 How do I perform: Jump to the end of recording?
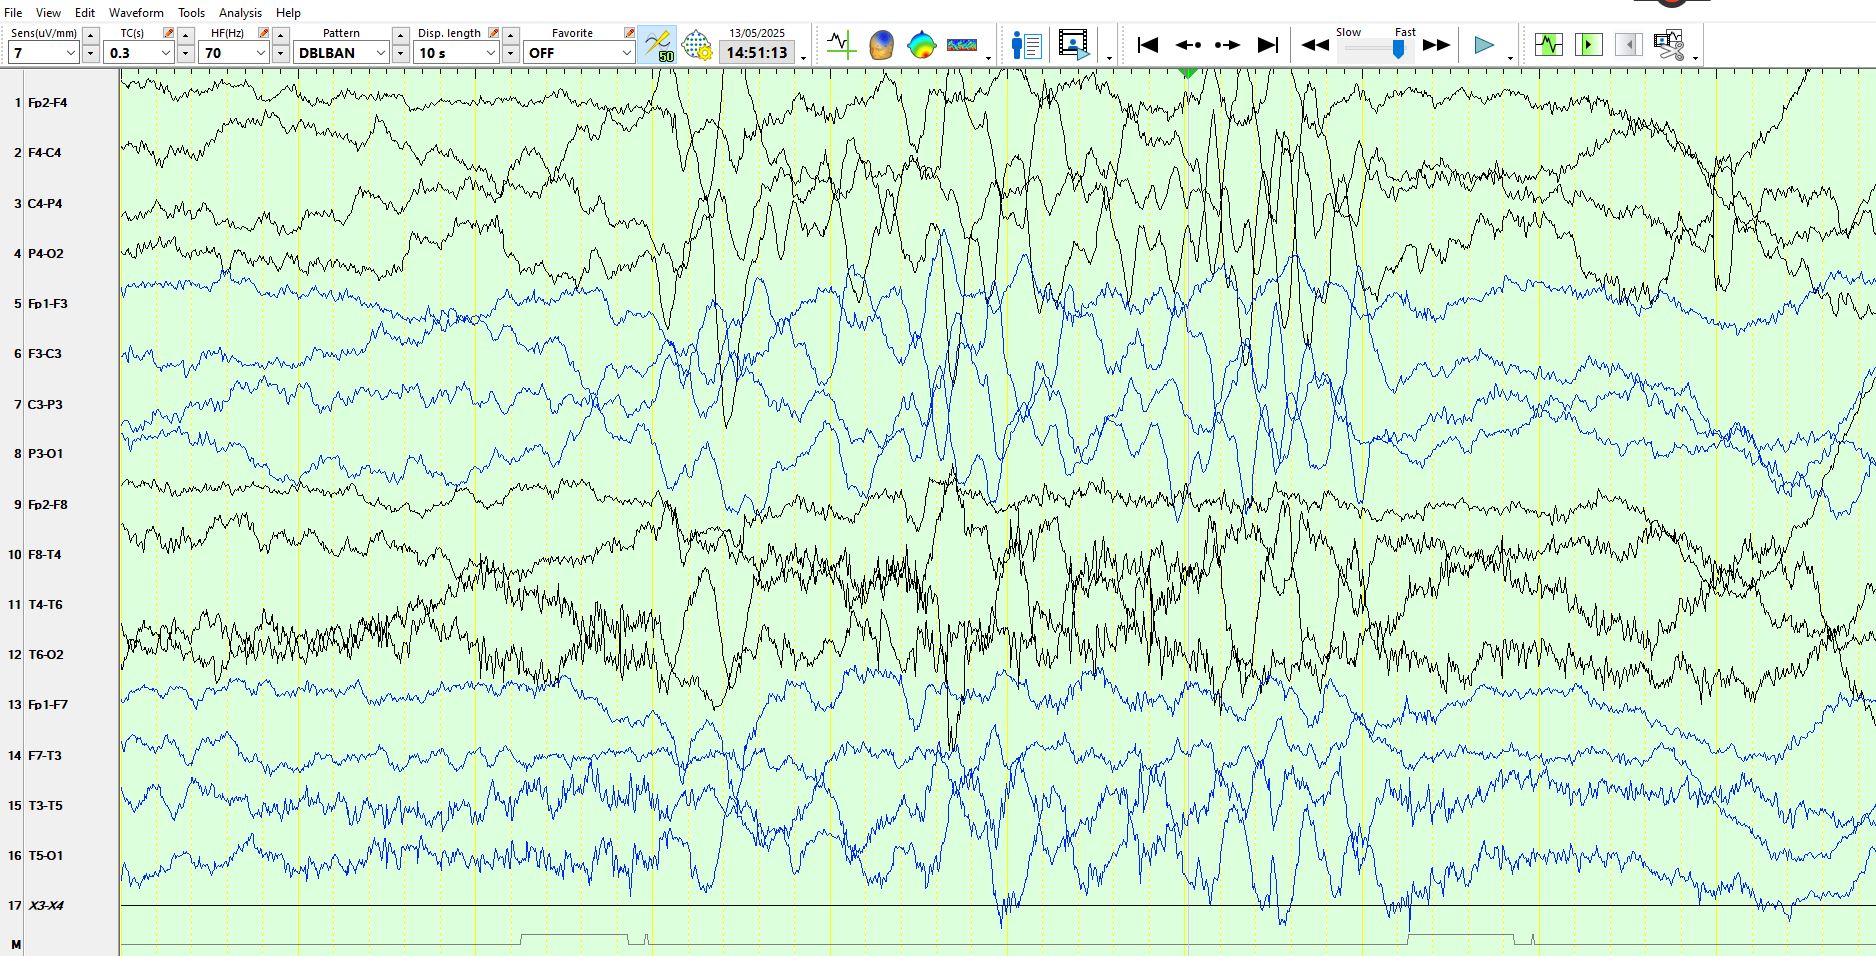[x=1268, y=45]
